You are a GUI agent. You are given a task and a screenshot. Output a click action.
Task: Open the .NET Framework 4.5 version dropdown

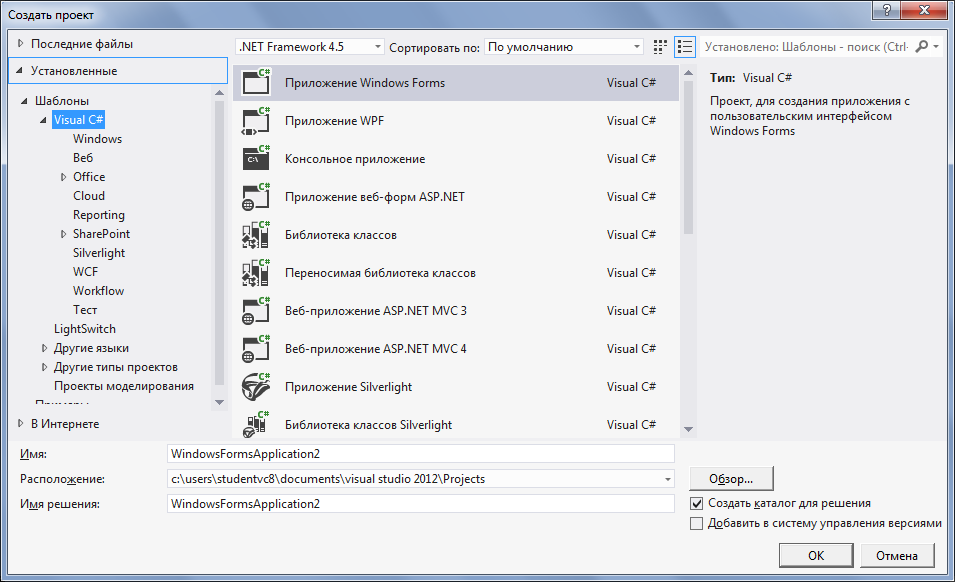[378, 47]
